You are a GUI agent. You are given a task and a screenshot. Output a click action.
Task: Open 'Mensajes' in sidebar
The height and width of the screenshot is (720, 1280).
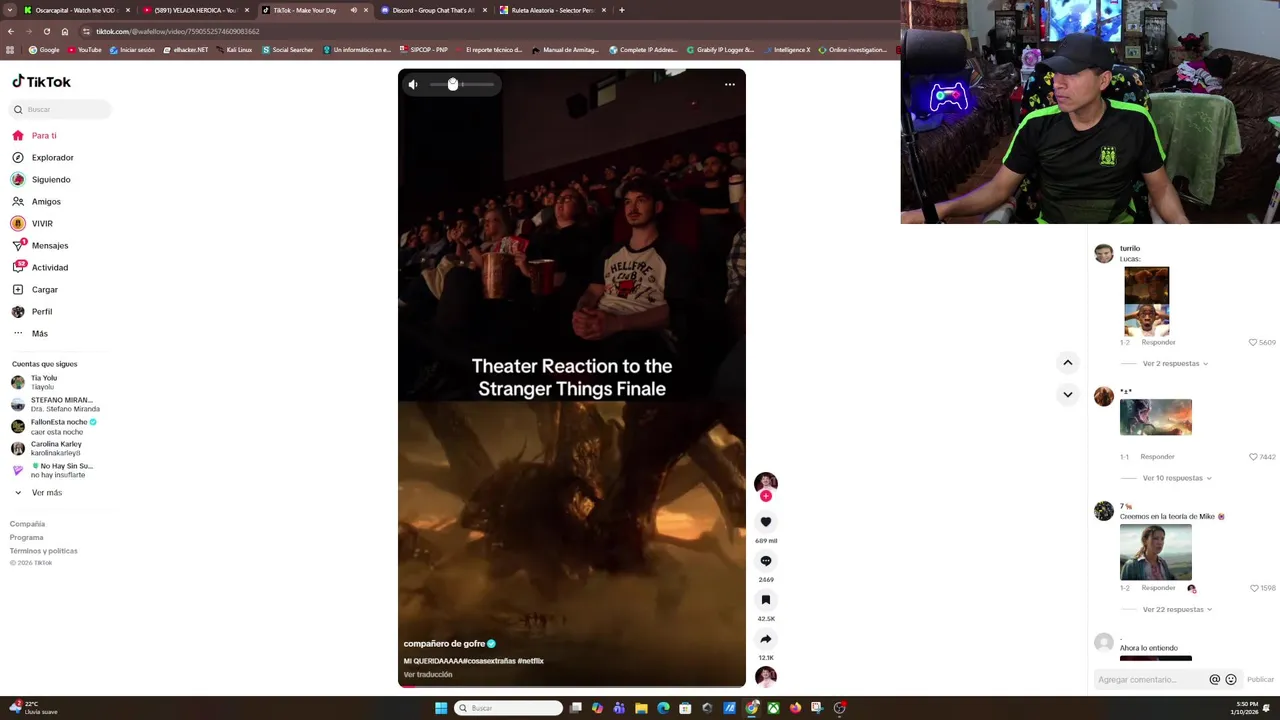[40, 246]
